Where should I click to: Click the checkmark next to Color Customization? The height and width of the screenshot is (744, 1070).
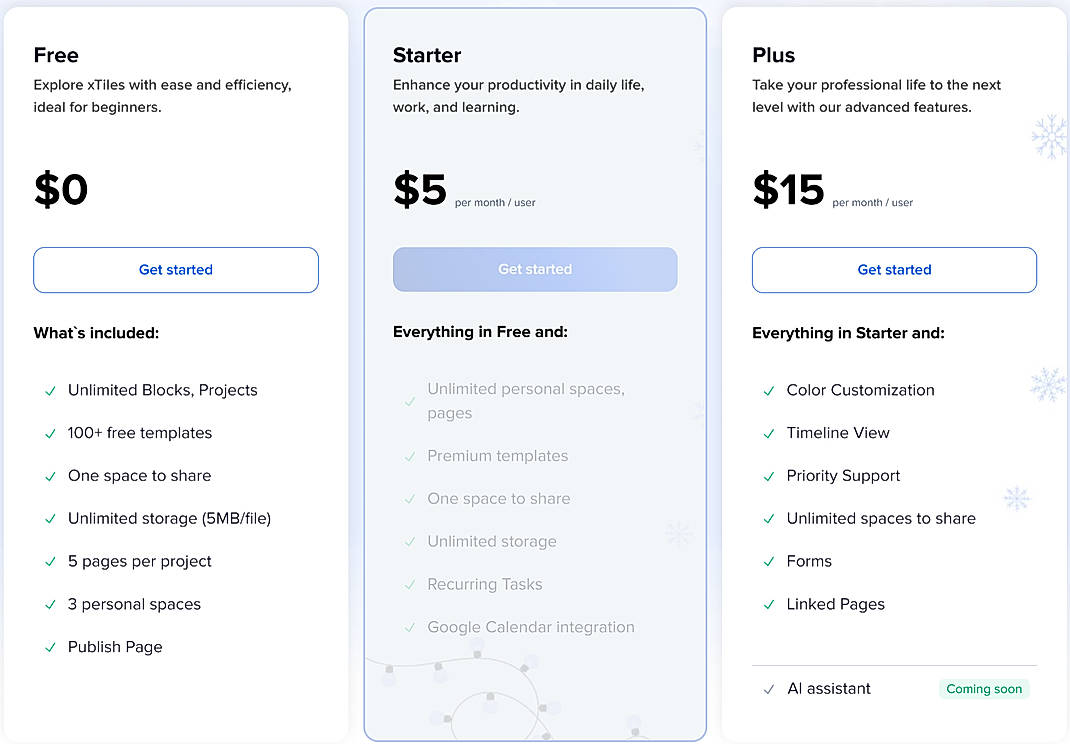(x=767, y=390)
